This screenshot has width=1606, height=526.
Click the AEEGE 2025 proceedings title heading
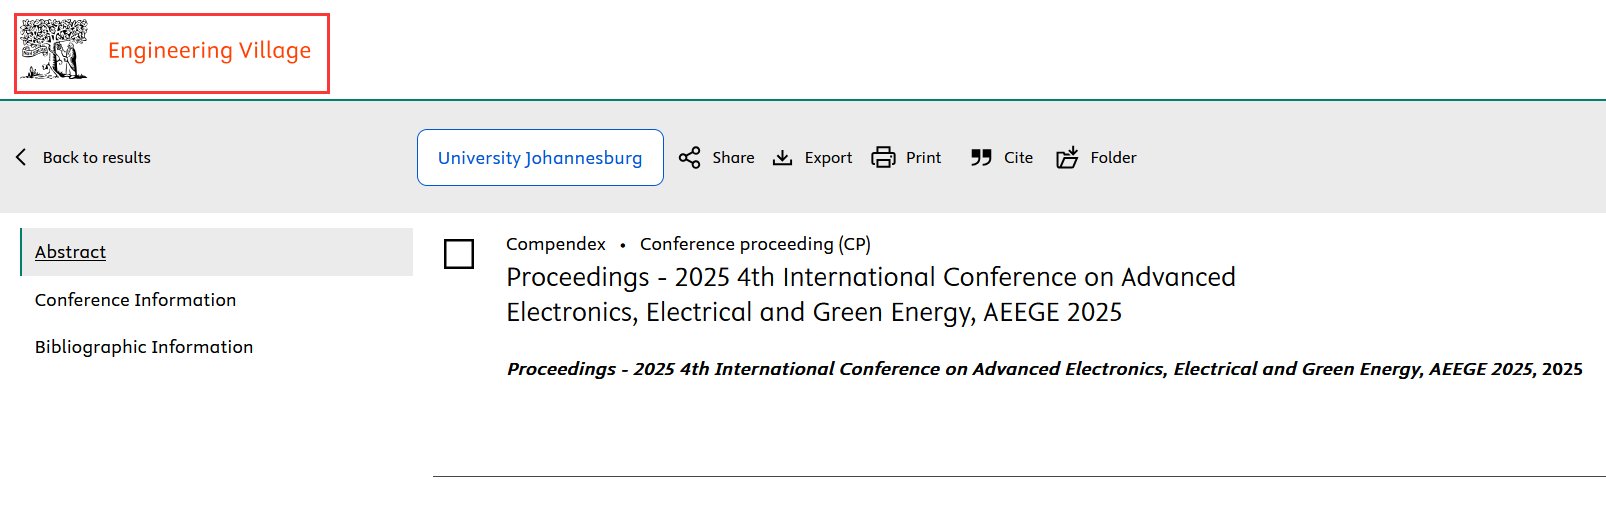[871, 294]
